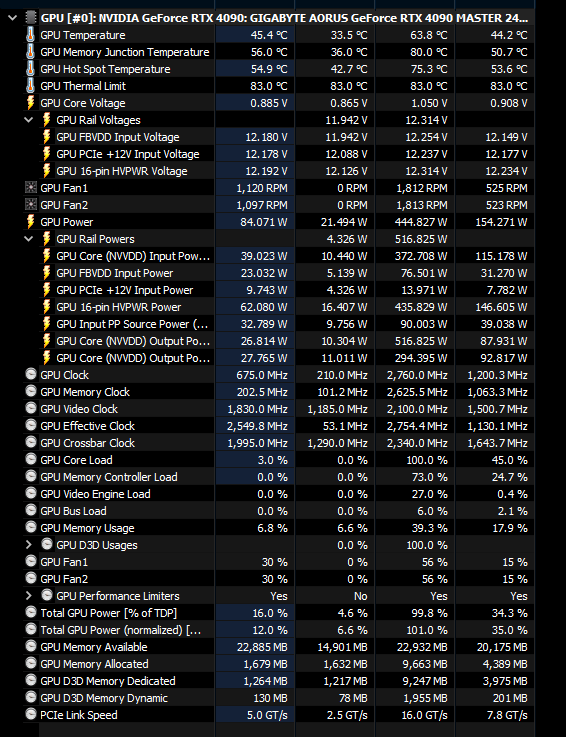Click the 0.885 V current GPU Core Voltage value

[269, 103]
